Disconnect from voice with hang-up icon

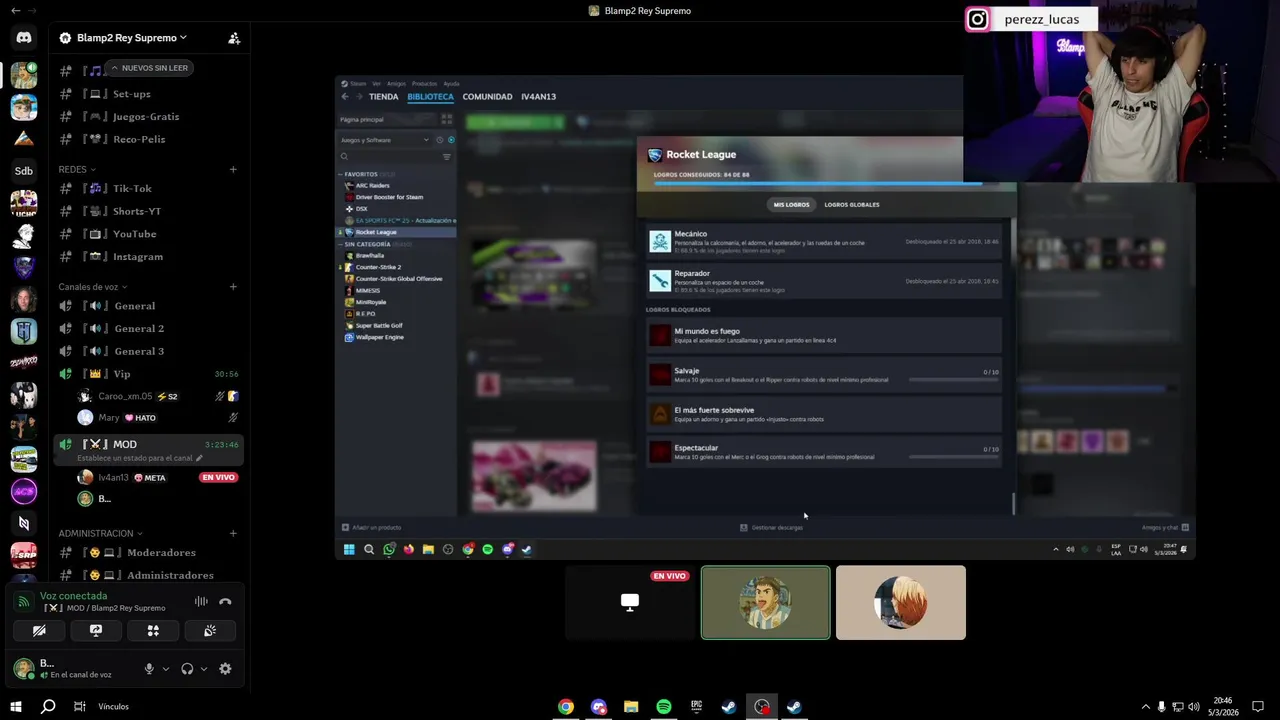(225, 601)
